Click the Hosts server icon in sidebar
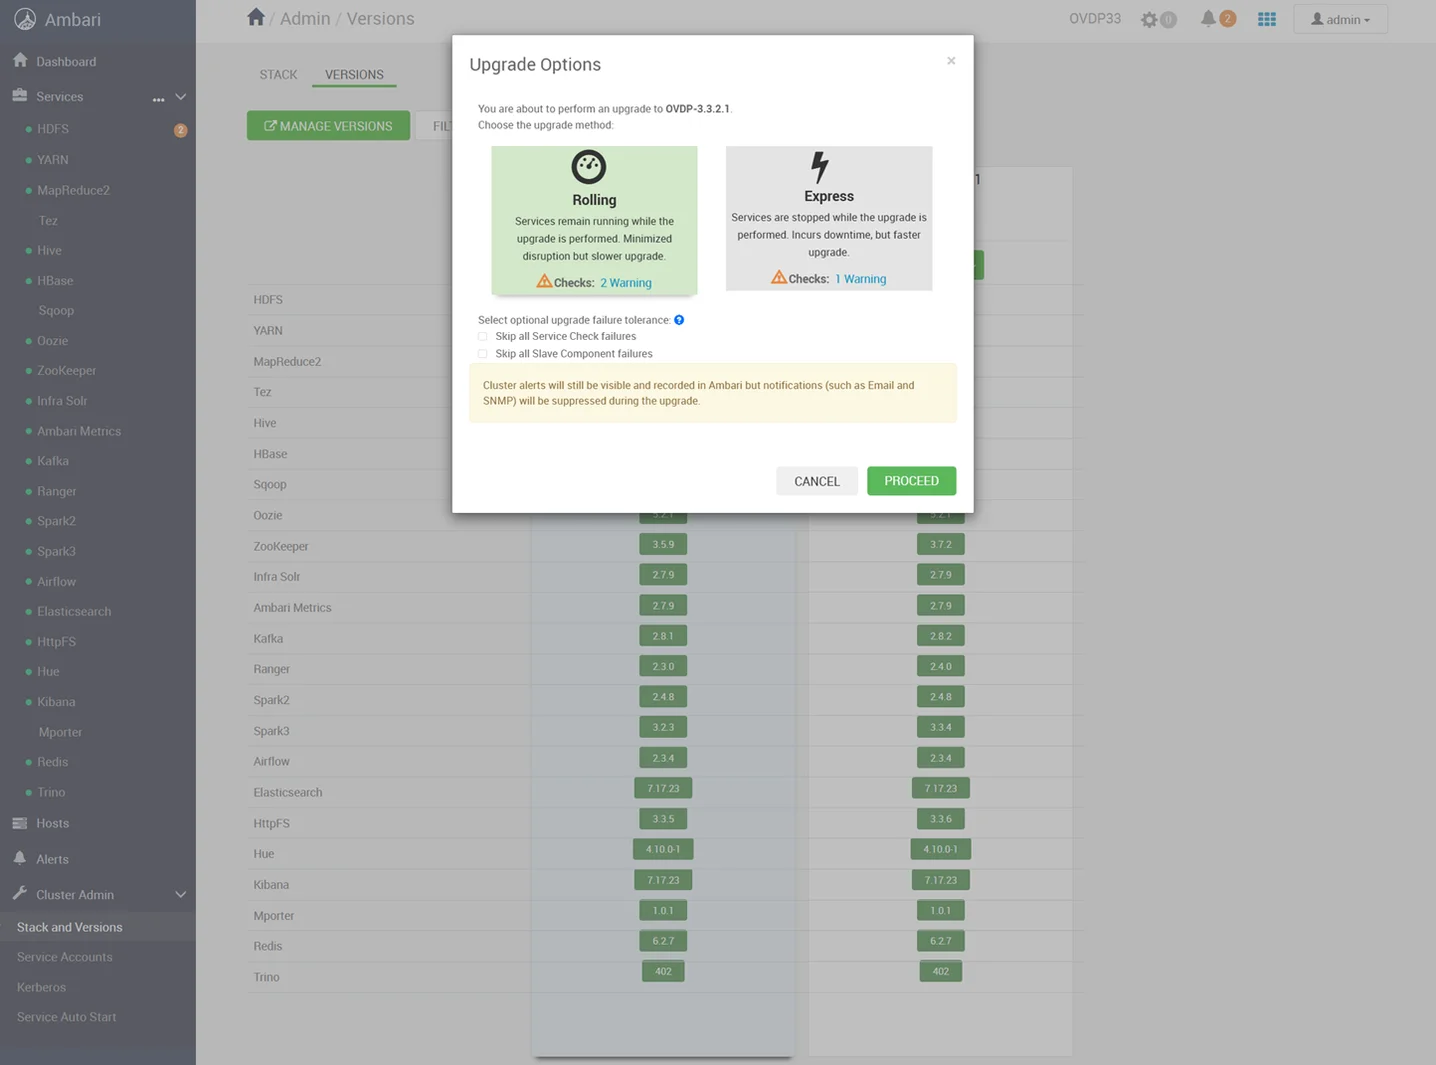 point(20,823)
